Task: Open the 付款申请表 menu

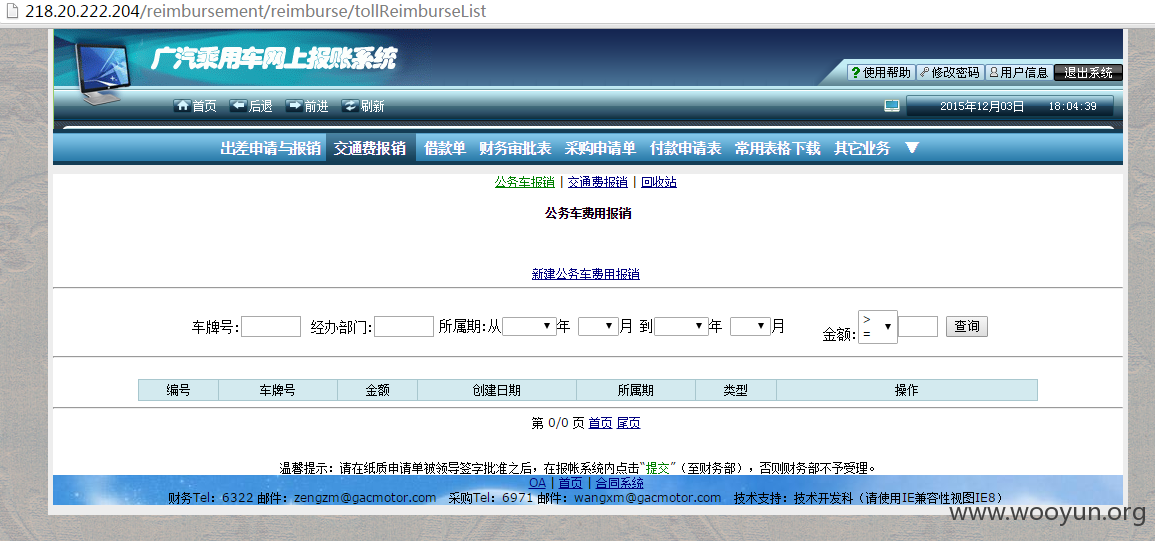Action: pyautogui.click(x=685, y=148)
